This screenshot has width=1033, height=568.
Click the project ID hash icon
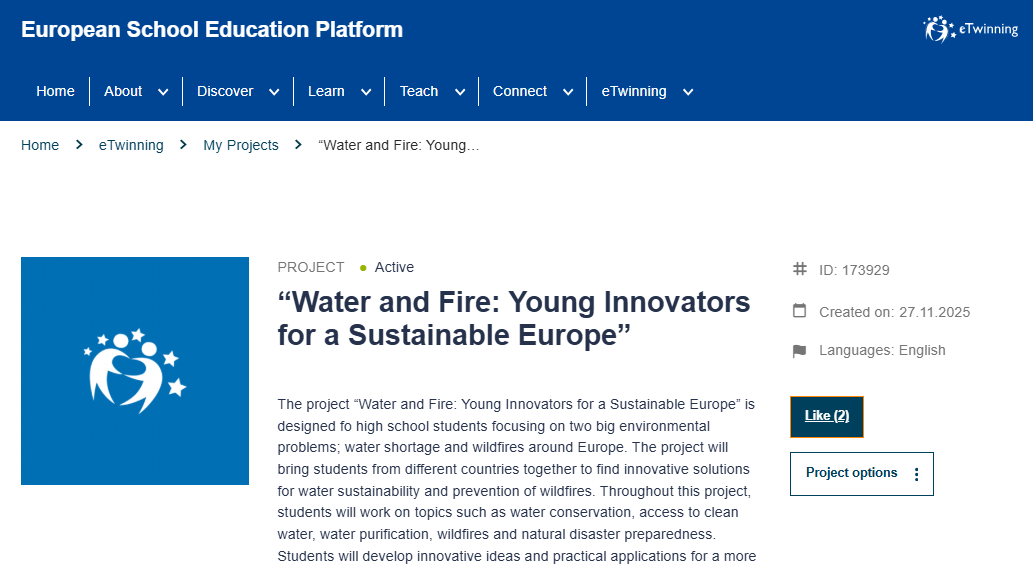[799, 269]
